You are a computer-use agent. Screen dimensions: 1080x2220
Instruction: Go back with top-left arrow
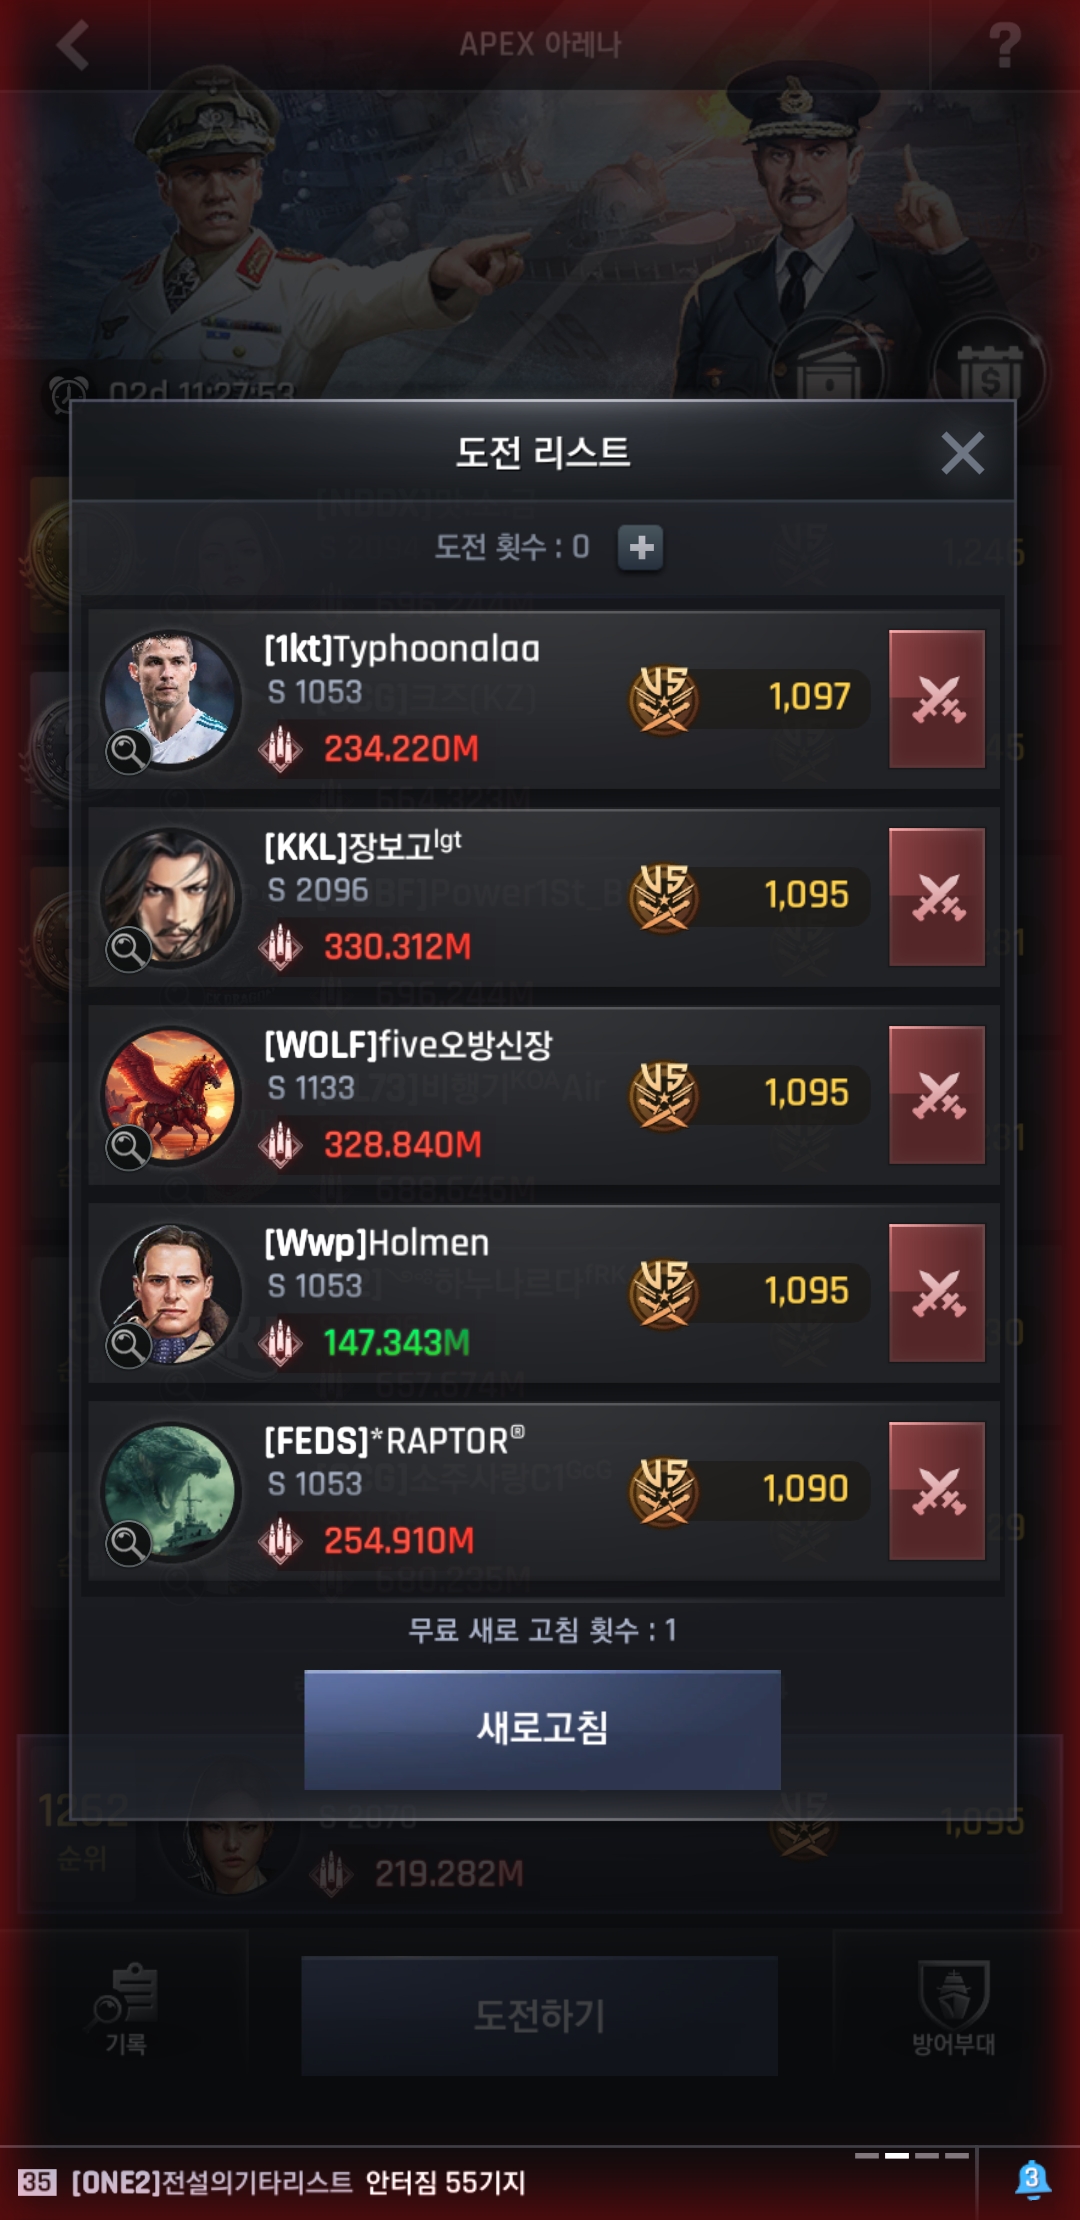coord(73,45)
